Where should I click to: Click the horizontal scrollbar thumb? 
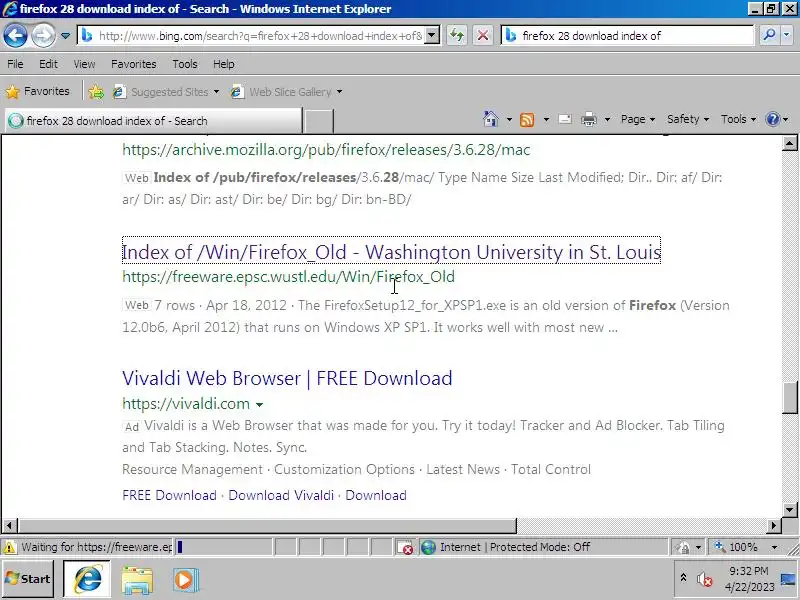coord(267,525)
